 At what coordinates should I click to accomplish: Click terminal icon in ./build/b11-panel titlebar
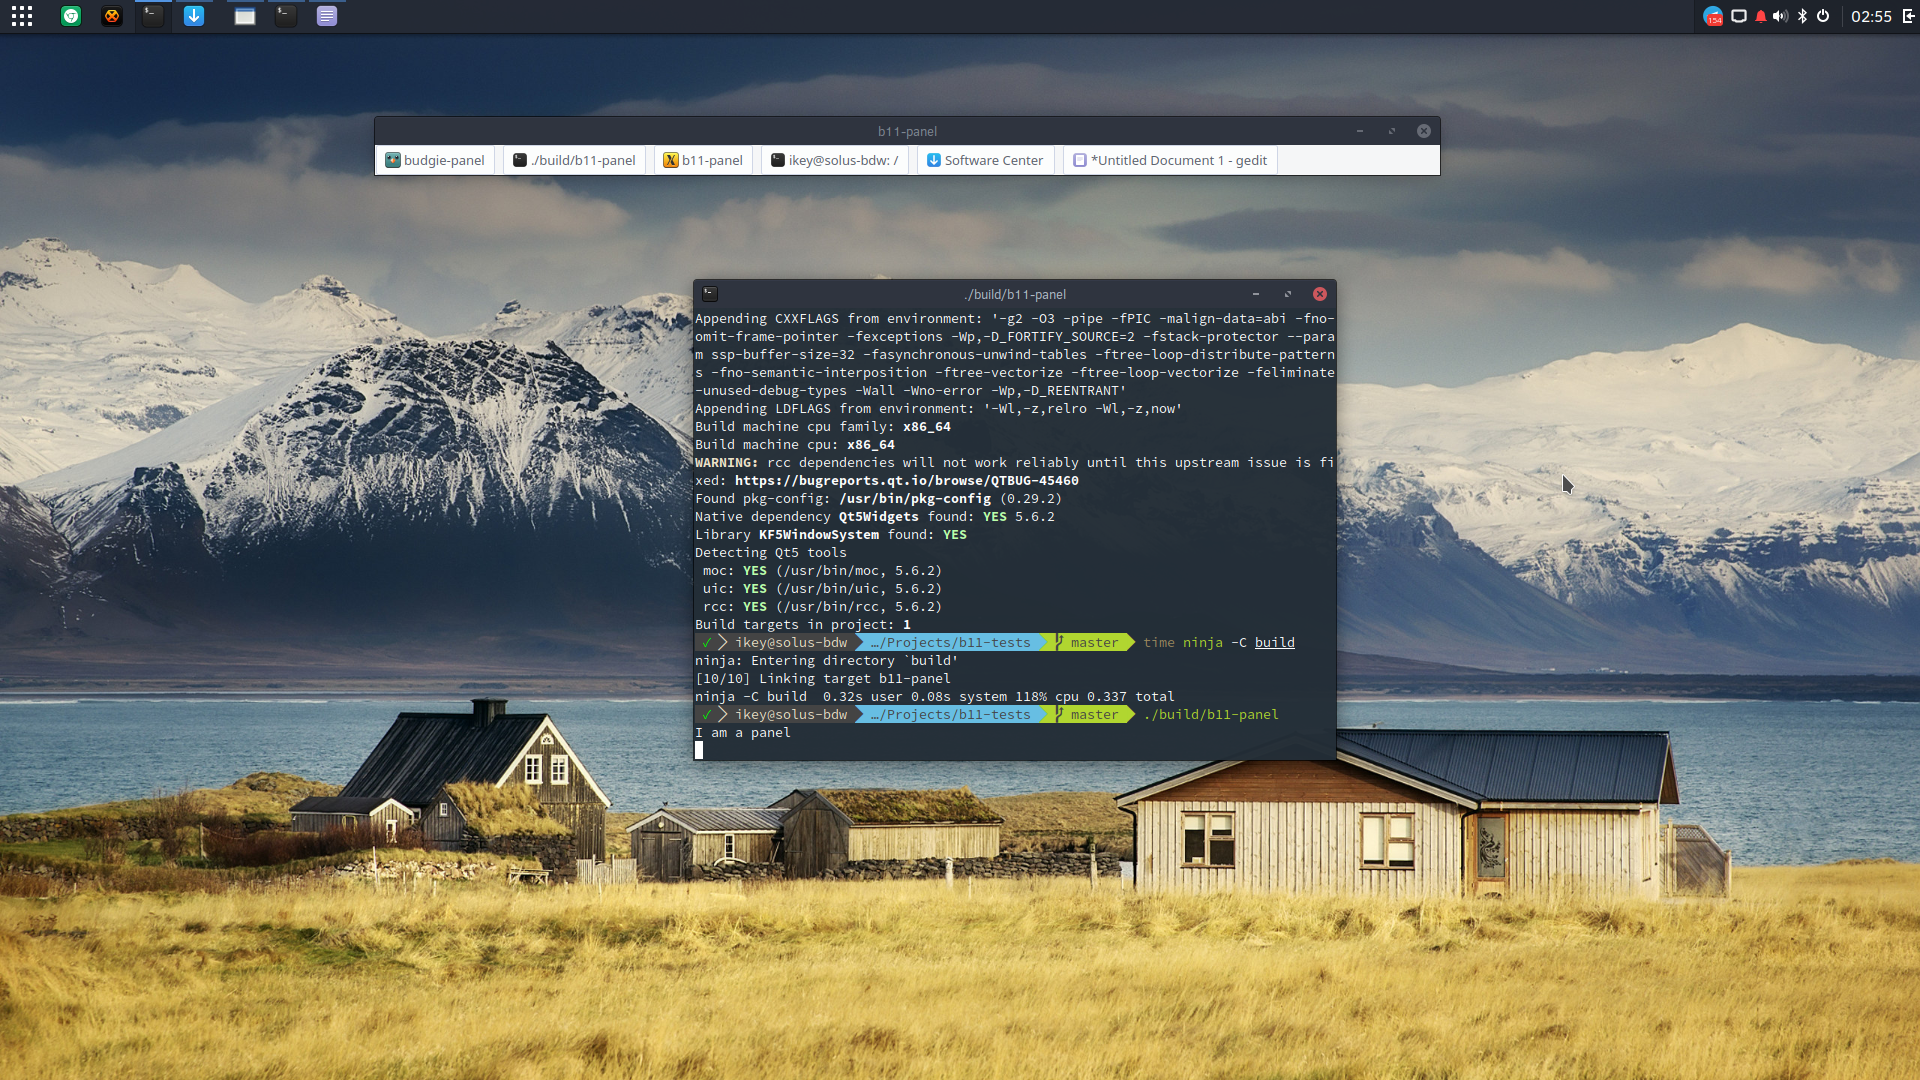click(710, 294)
